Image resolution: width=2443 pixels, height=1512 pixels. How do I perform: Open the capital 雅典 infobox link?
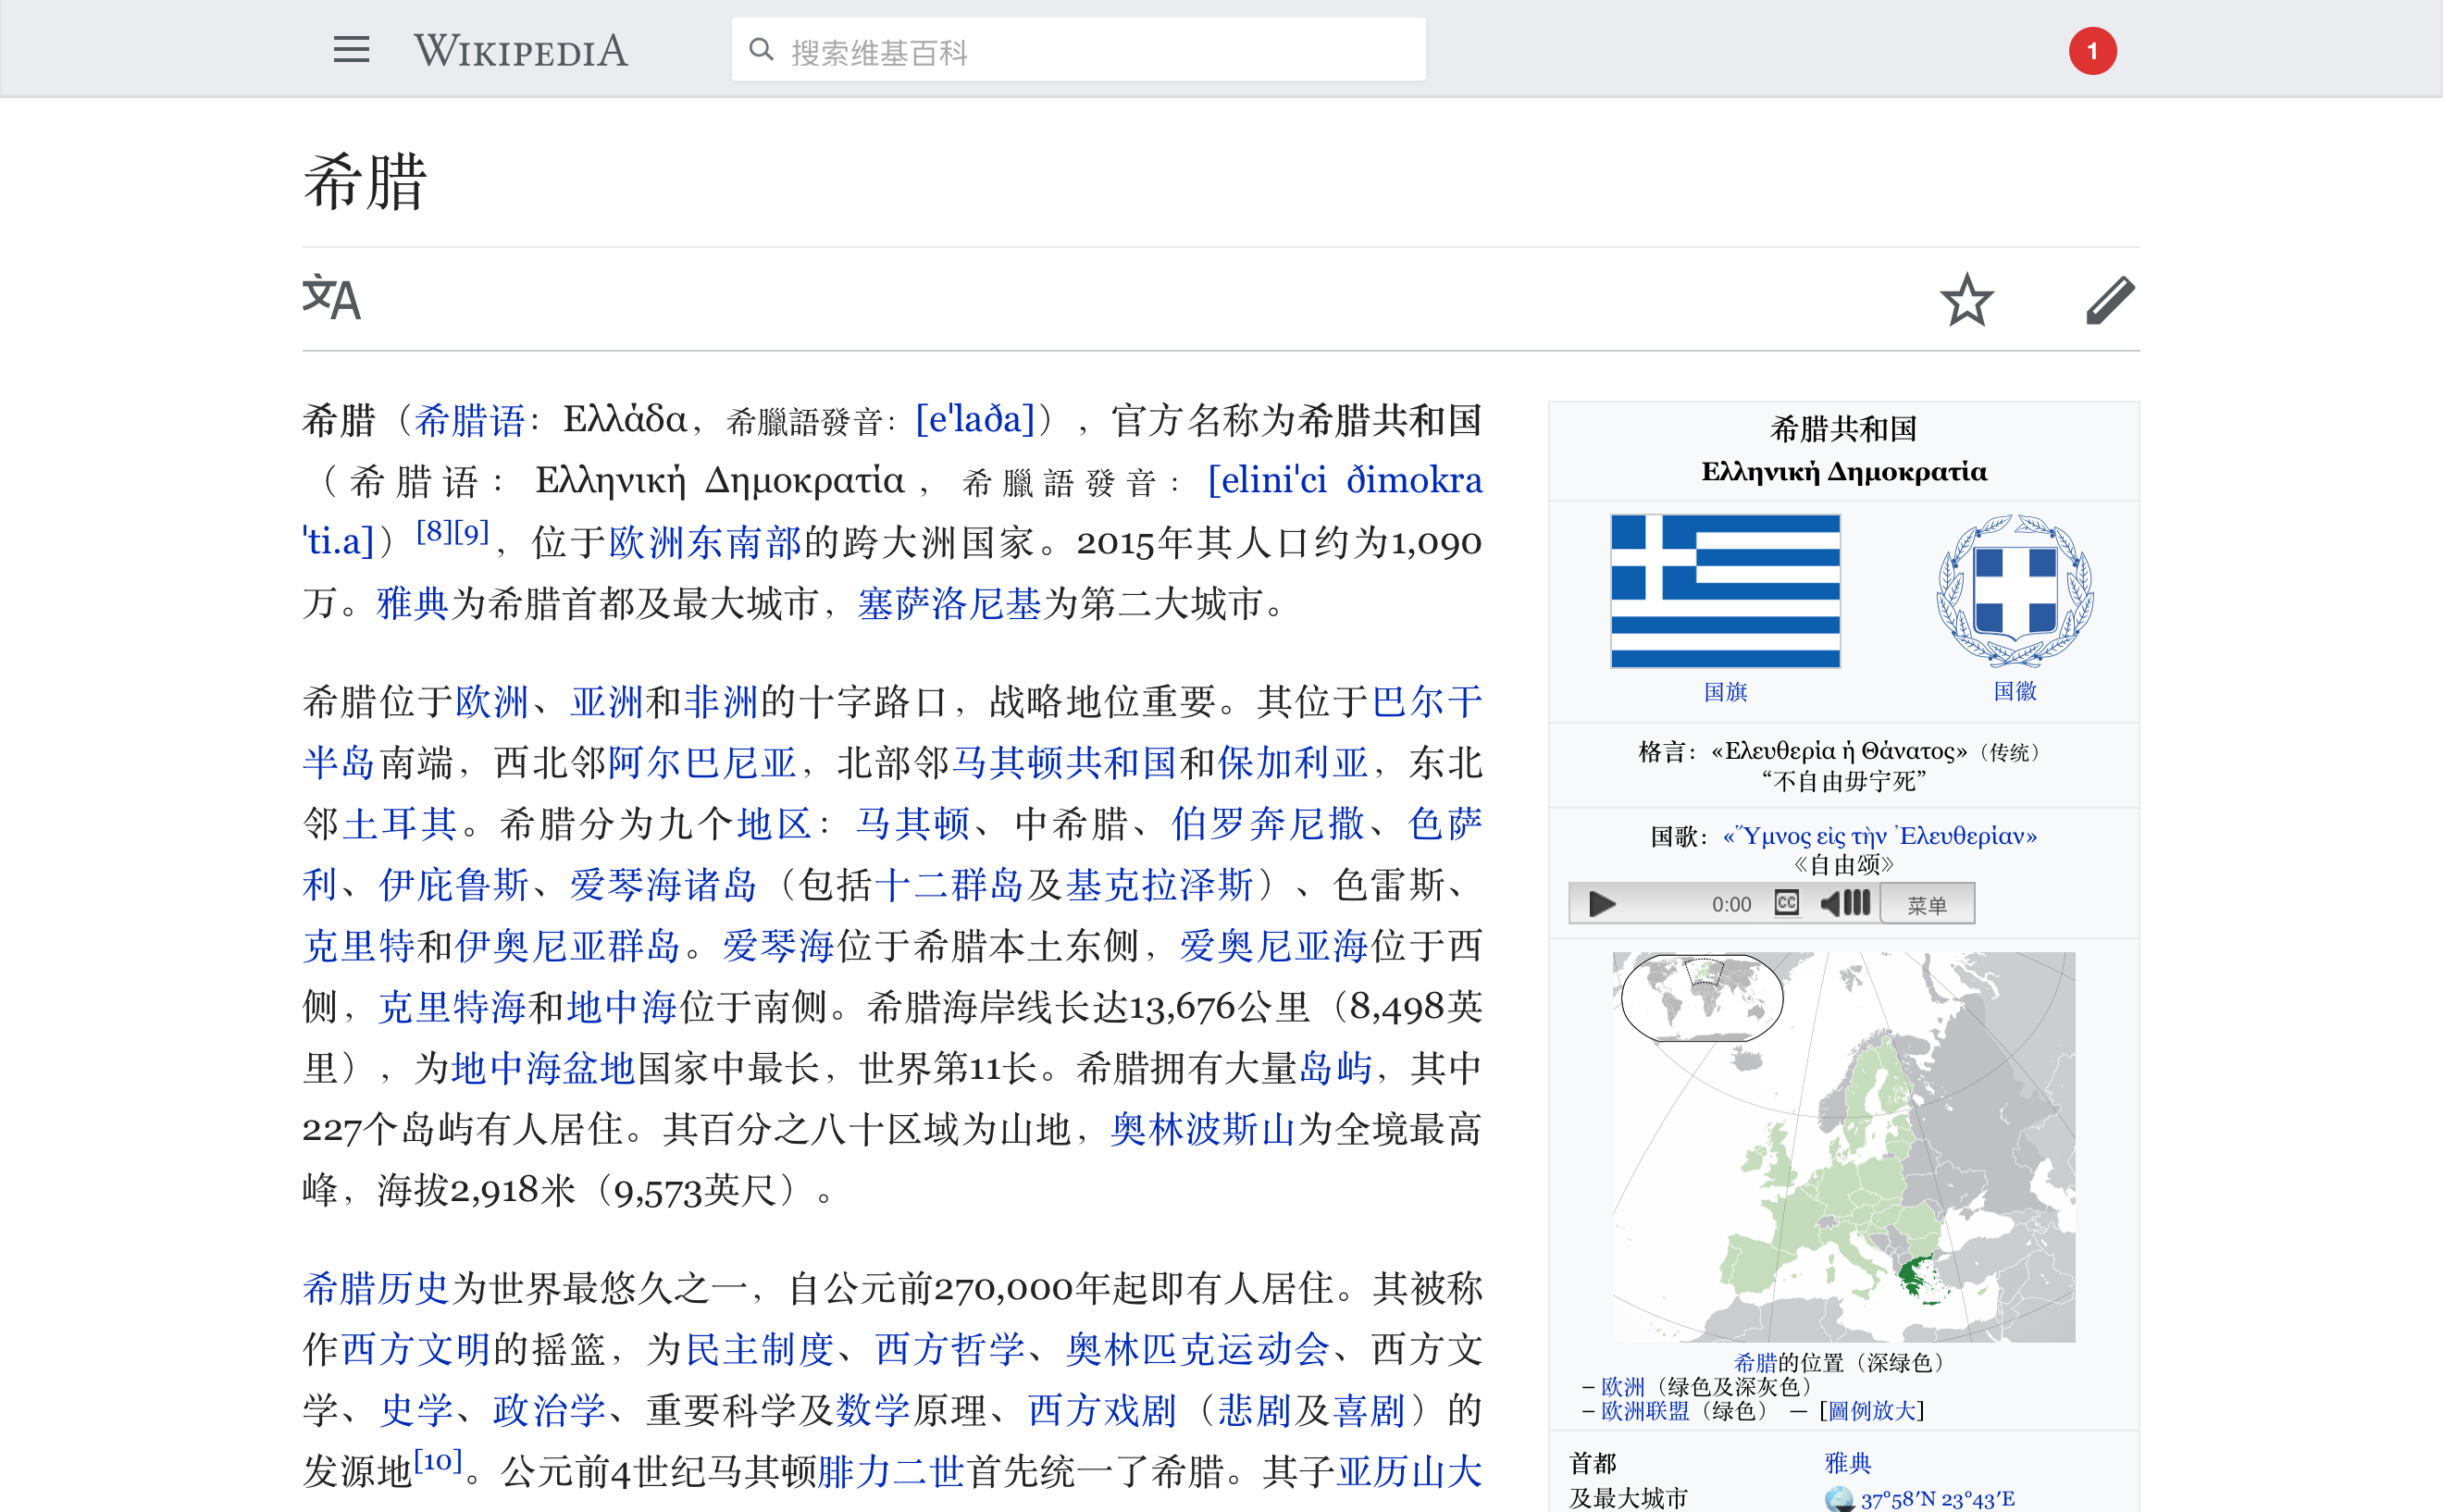pyautogui.click(x=1847, y=1463)
